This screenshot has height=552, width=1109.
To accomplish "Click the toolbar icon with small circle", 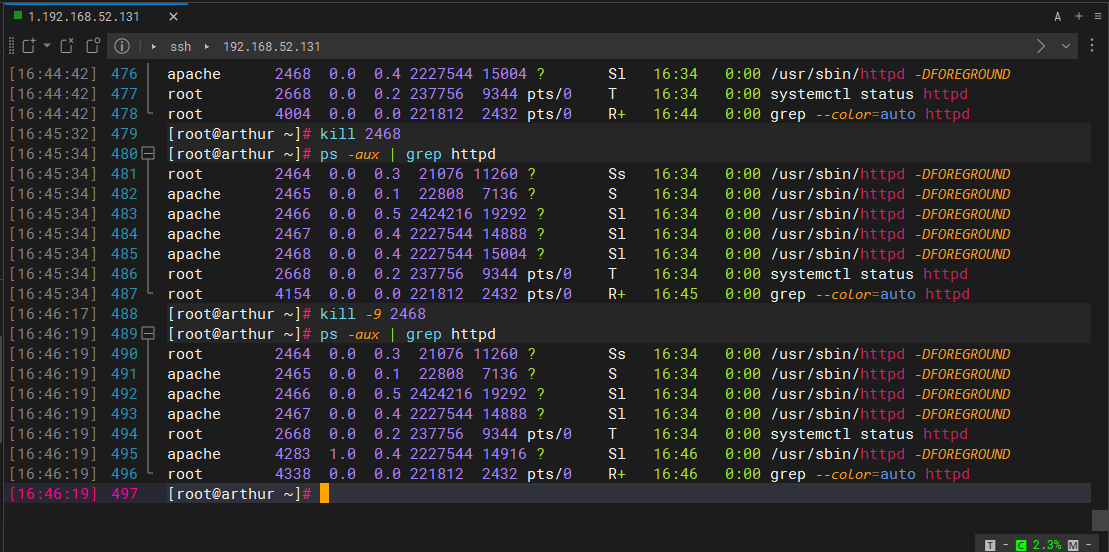I will (x=93, y=47).
